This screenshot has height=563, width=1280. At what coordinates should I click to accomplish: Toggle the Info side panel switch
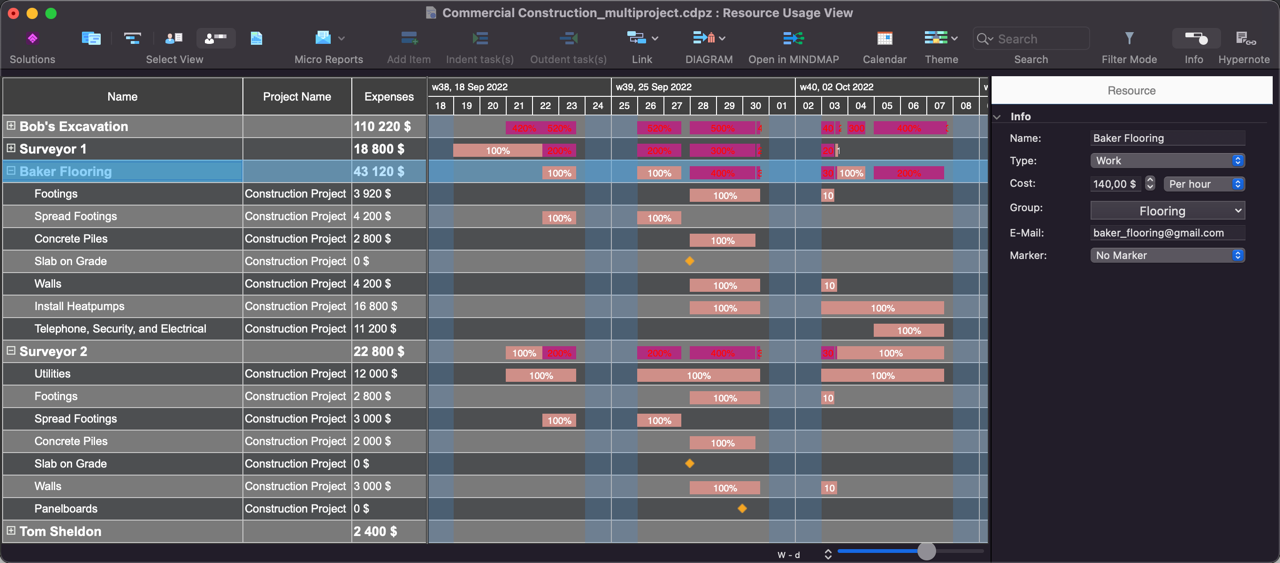click(1196, 38)
